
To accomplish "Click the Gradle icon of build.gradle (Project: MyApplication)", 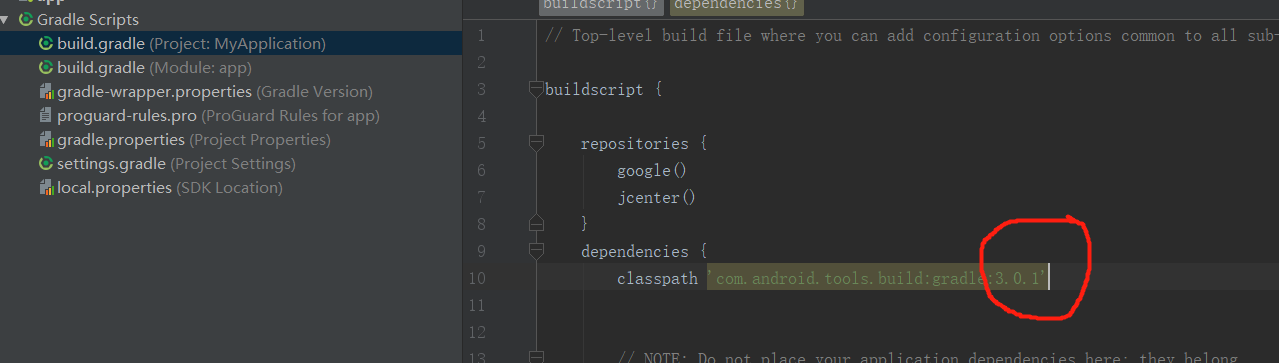I will pos(46,44).
